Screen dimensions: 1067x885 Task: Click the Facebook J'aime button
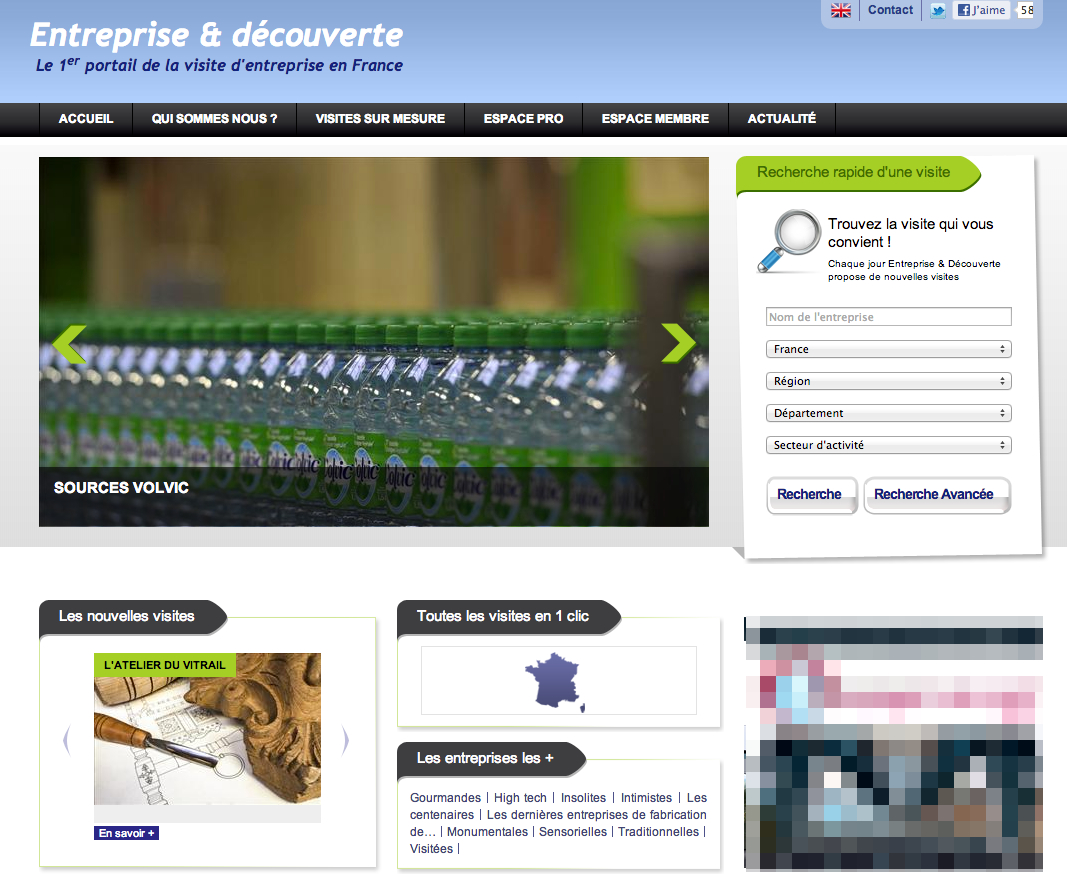981,10
